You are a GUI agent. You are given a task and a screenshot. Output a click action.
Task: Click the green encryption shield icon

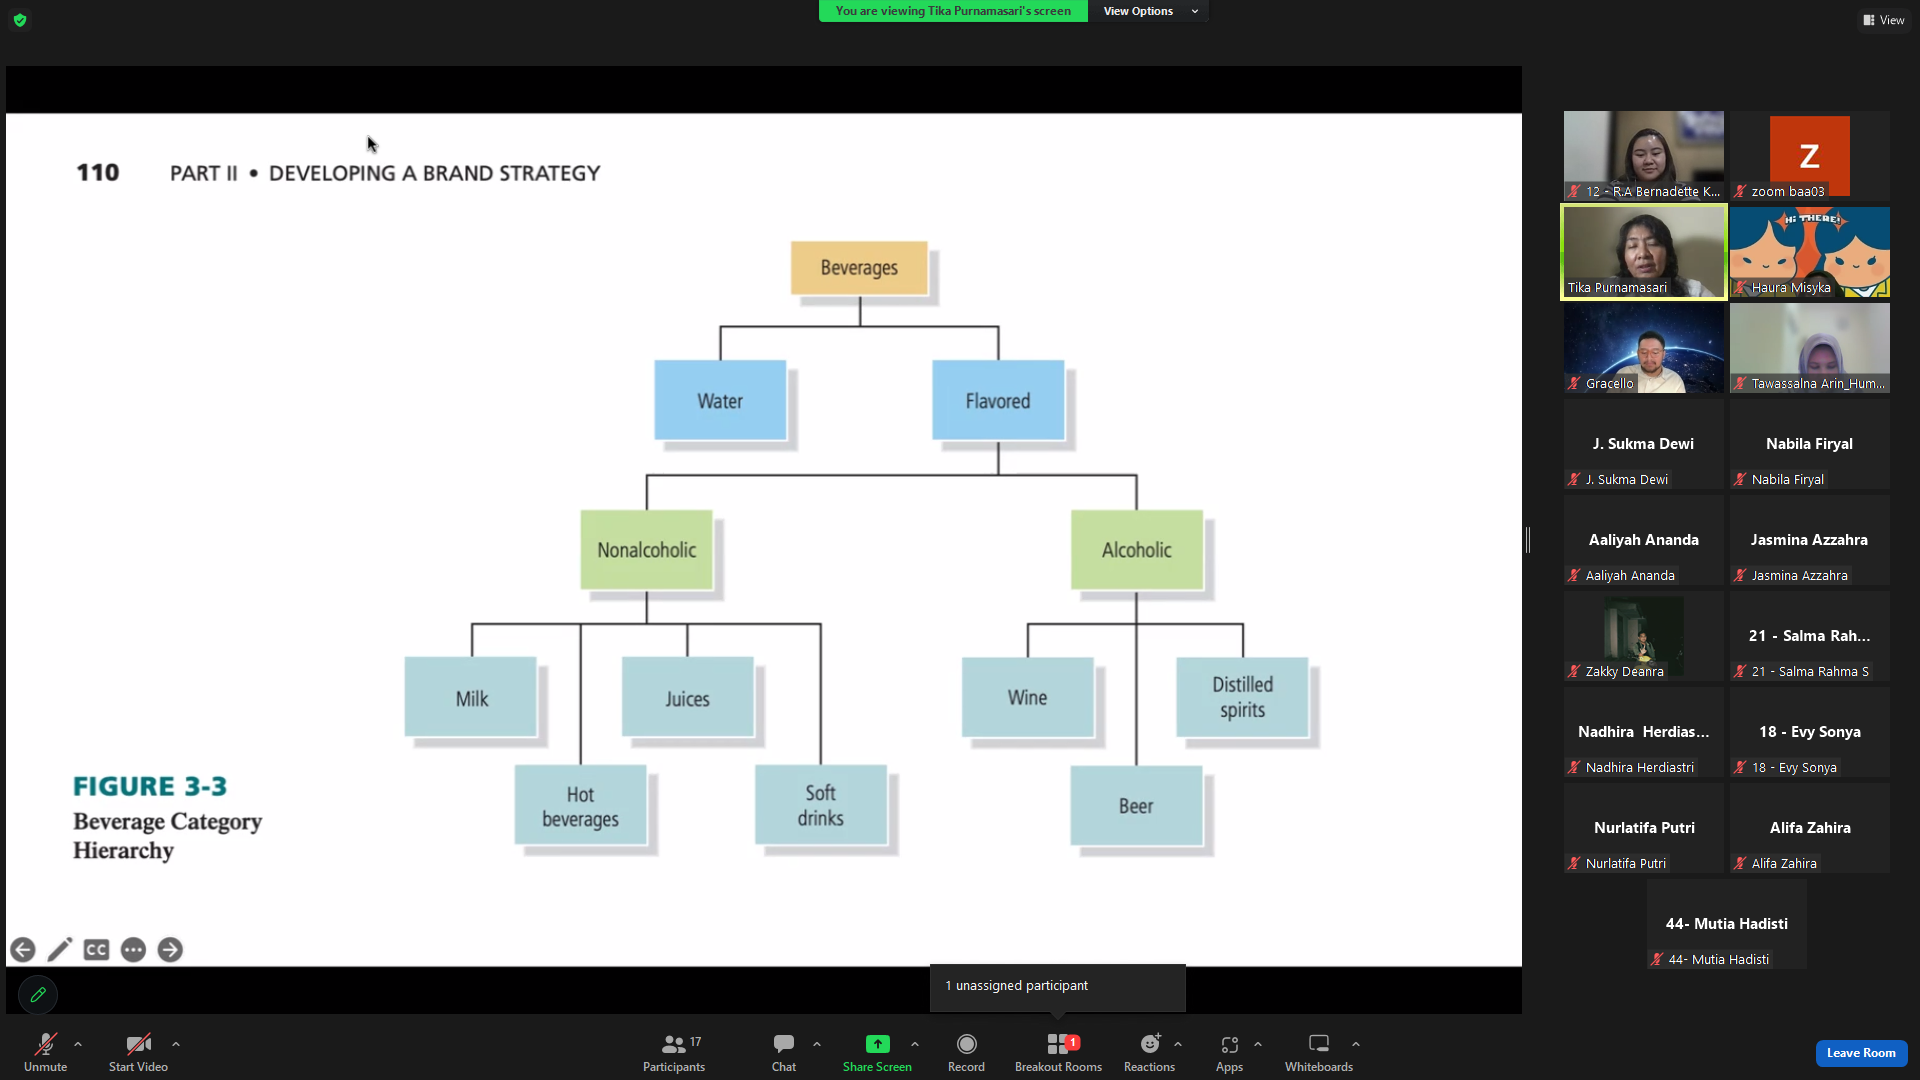[x=20, y=20]
